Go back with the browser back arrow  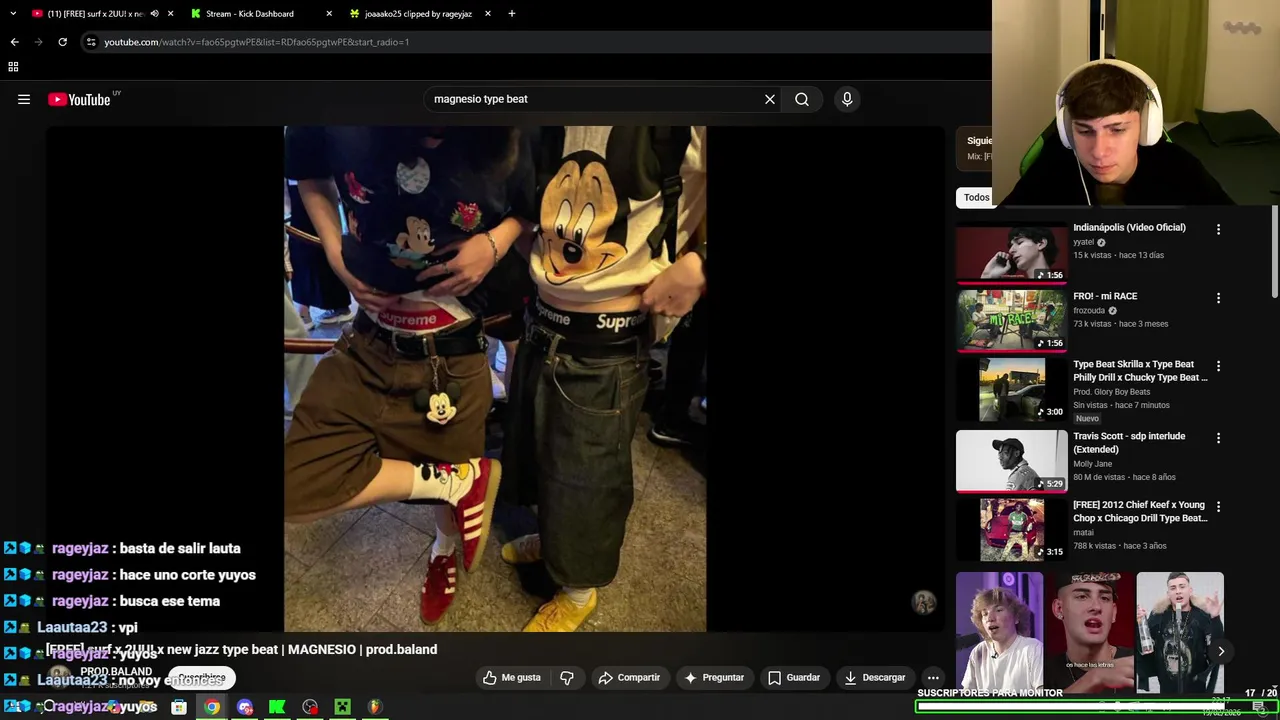(x=14, y=42)
